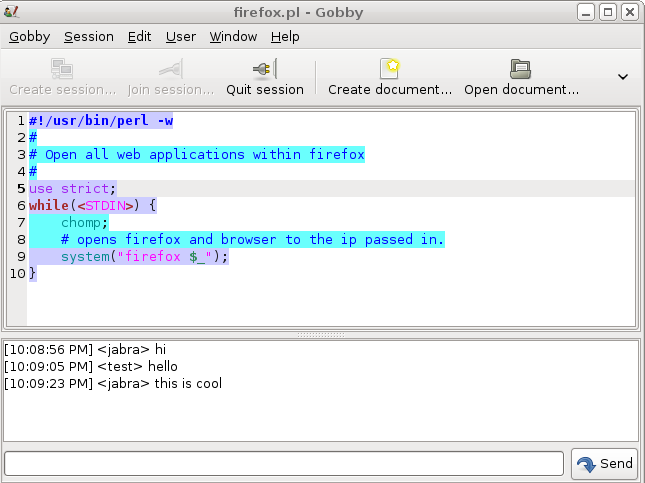Click the Open document folder icon

[520, 69]
